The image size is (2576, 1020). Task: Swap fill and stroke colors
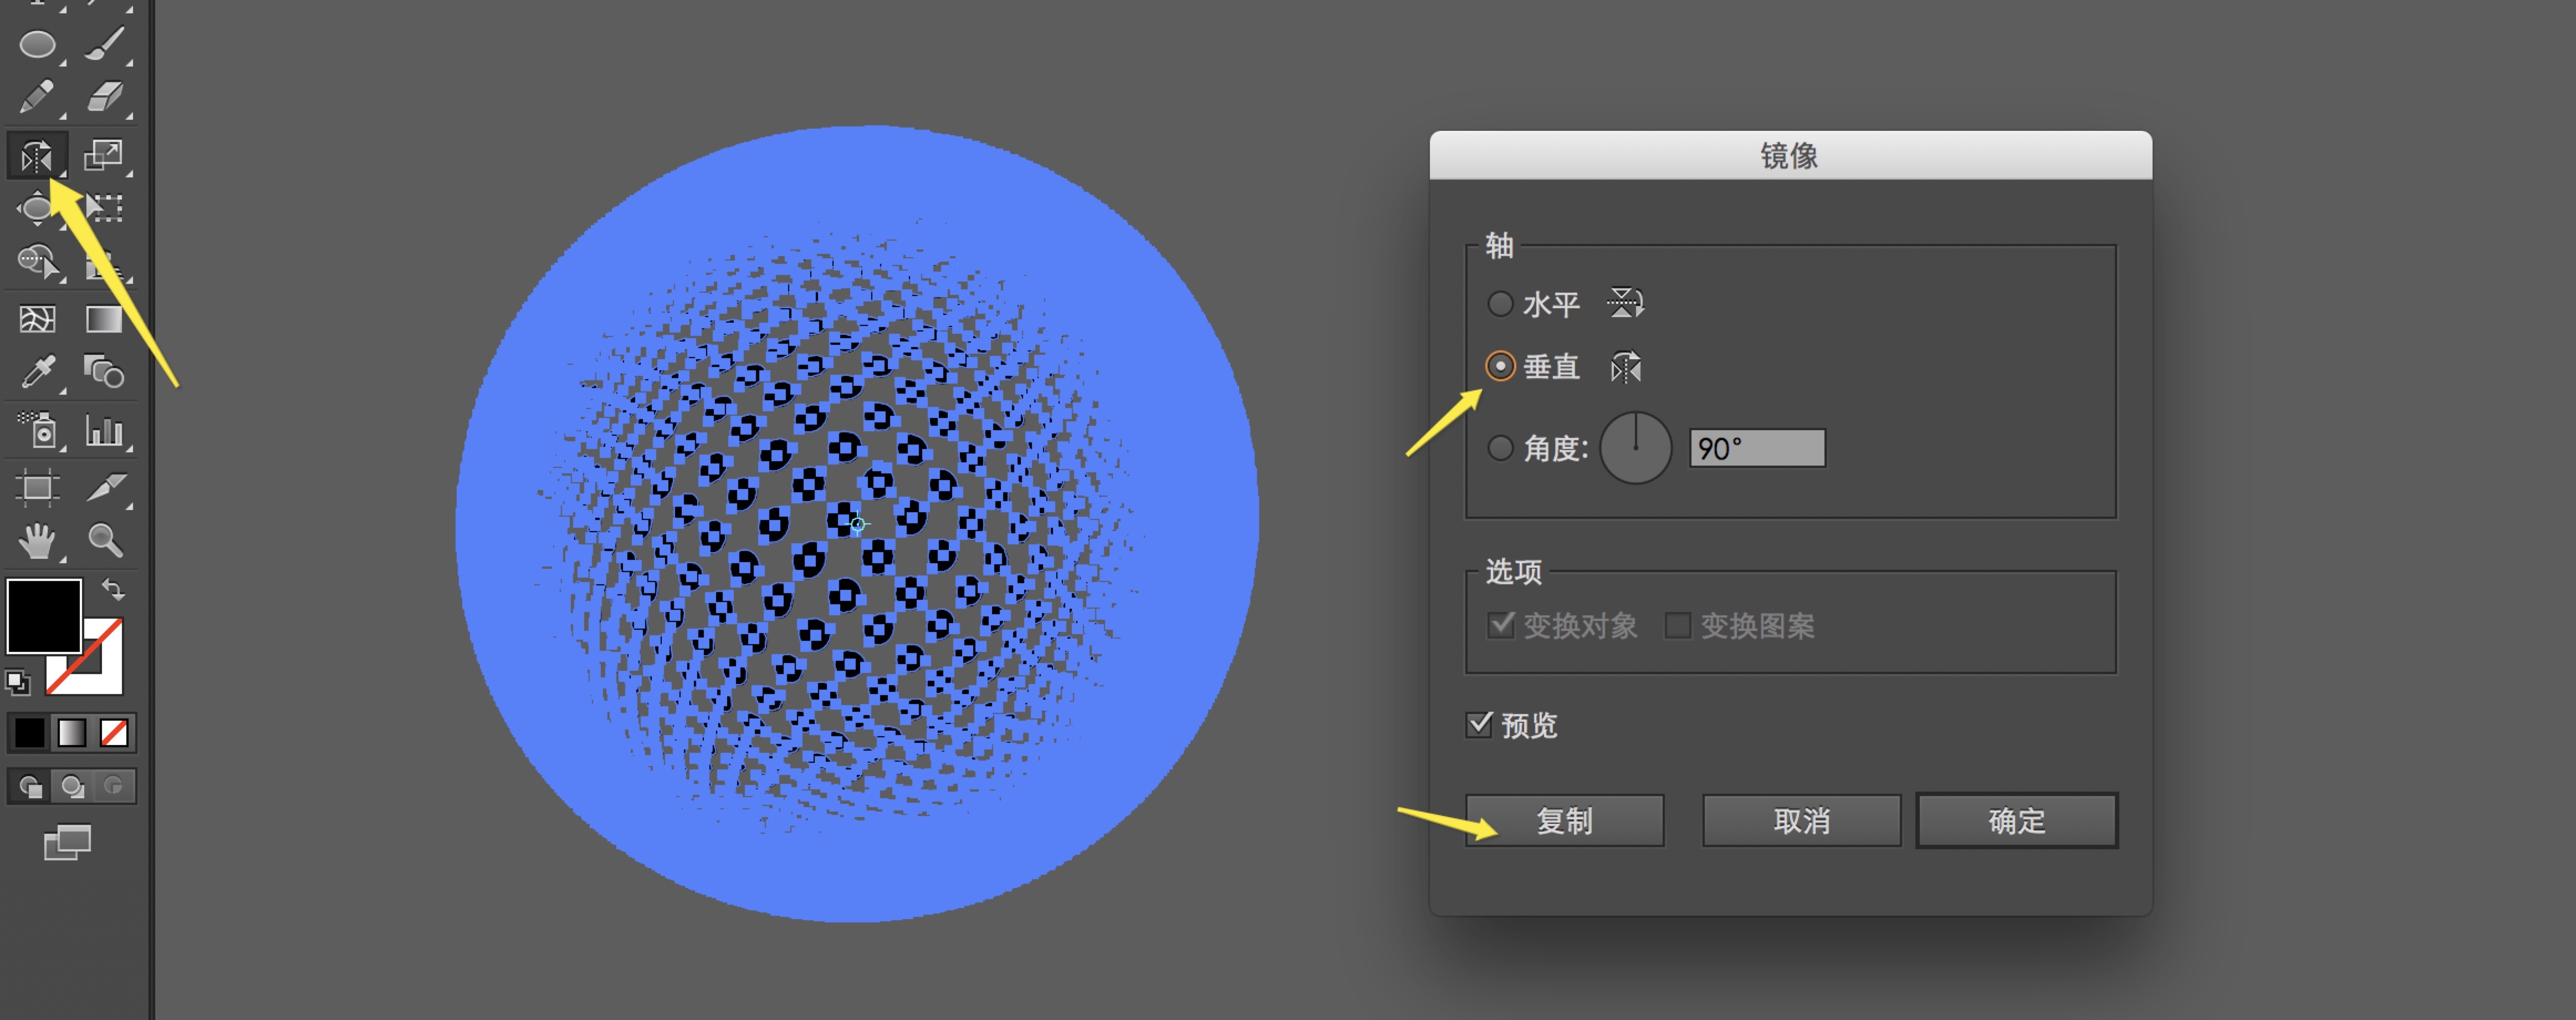113,590
